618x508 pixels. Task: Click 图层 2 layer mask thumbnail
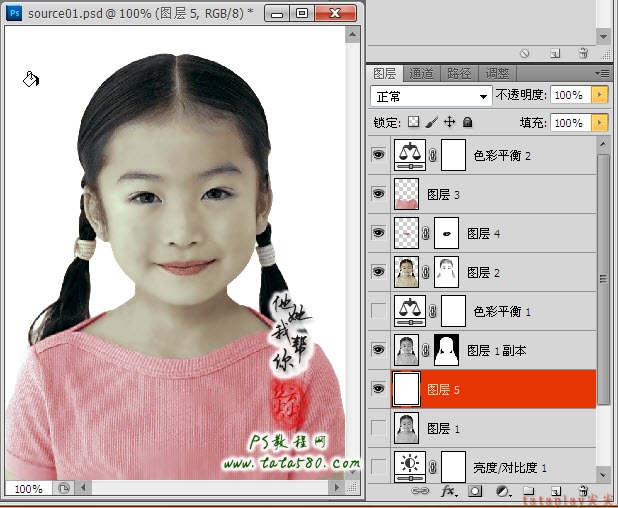446,272
